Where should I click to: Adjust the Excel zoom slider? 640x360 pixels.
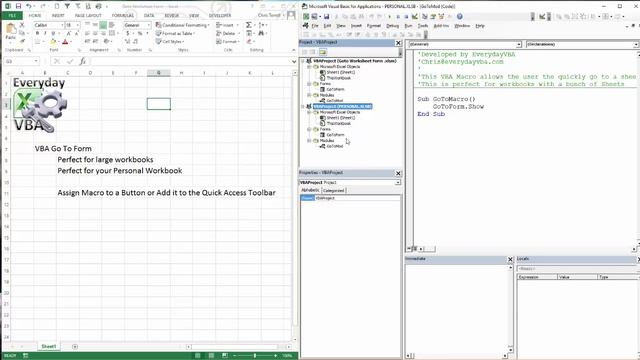coord(255,356)
